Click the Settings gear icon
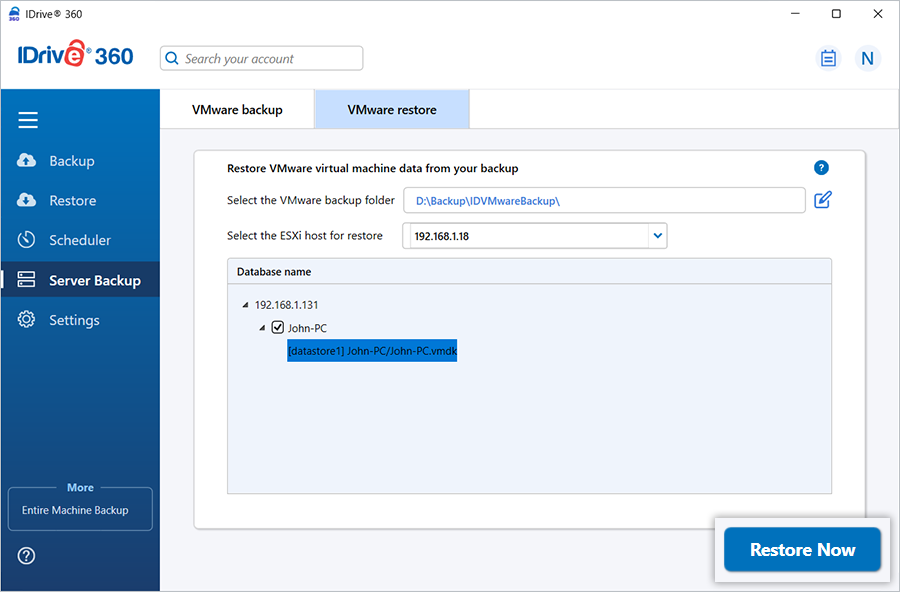Image resolution: width=900 pixels, height=592 pixels. pyautogui.click(x=27, y=320)
